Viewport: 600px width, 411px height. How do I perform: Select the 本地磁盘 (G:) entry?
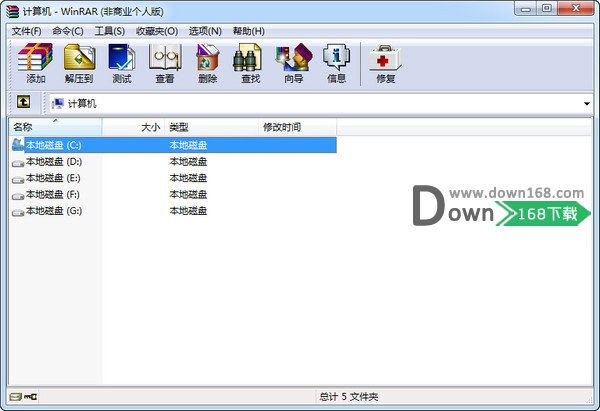tap(54, 211)
